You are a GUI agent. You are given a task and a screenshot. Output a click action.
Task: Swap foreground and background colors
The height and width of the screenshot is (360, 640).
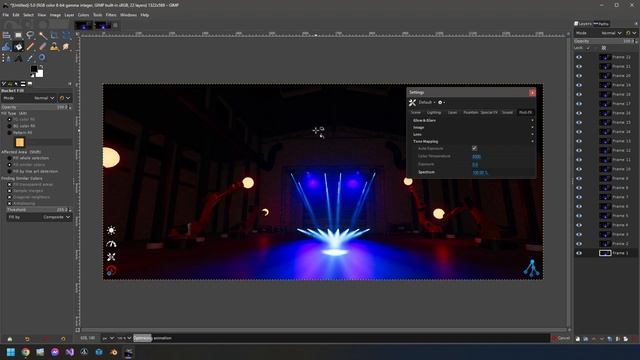click(41, 67)
